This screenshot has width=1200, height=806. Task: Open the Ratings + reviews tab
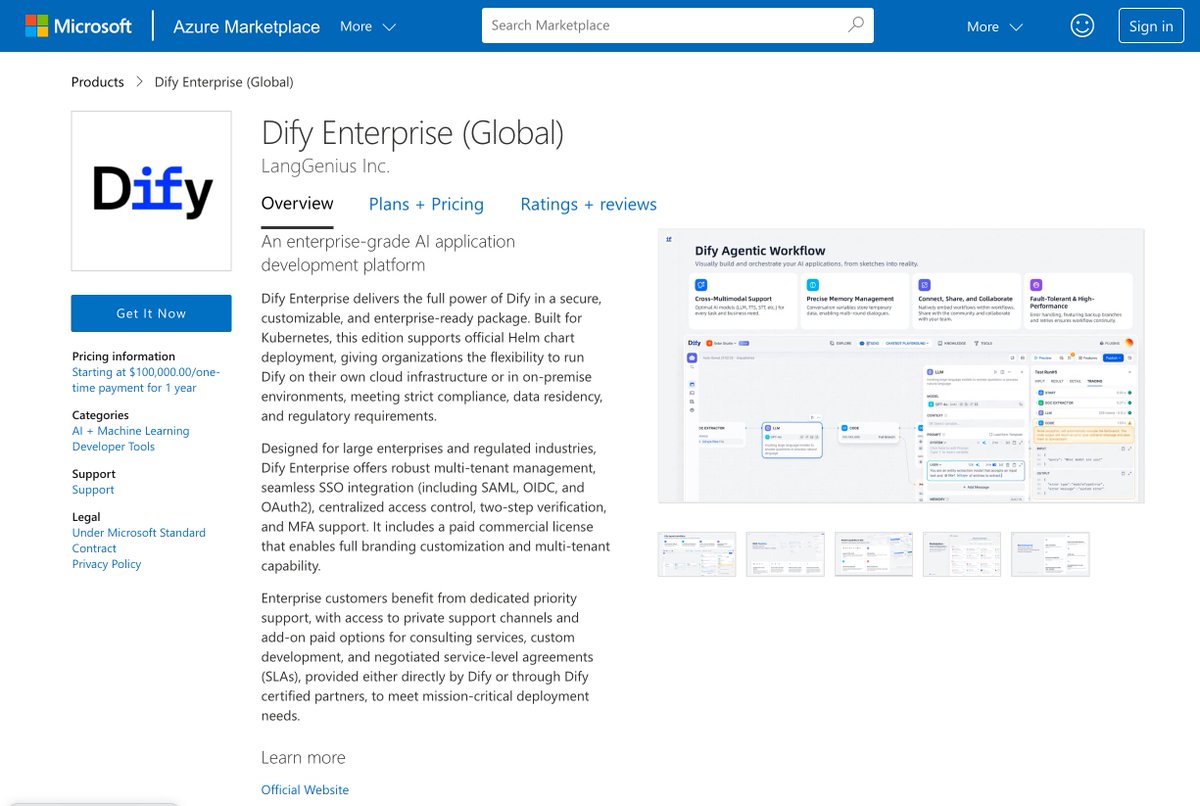pyautogui.click(x=589, y=204)
